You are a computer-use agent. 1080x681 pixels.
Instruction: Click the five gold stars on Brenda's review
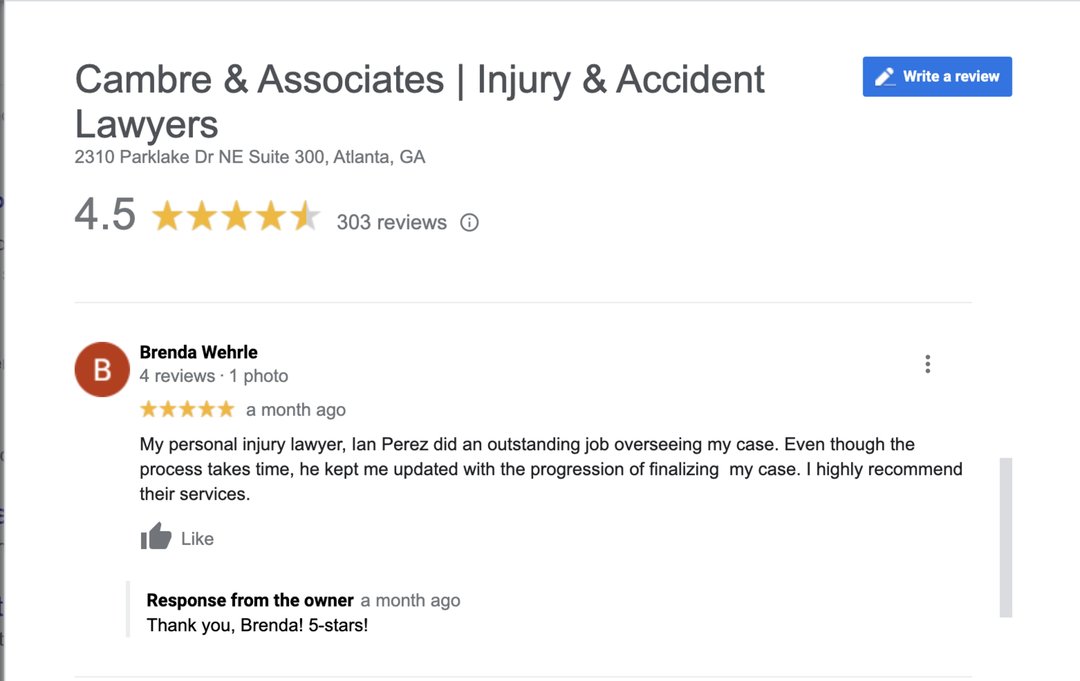click(x=187, y=409)
